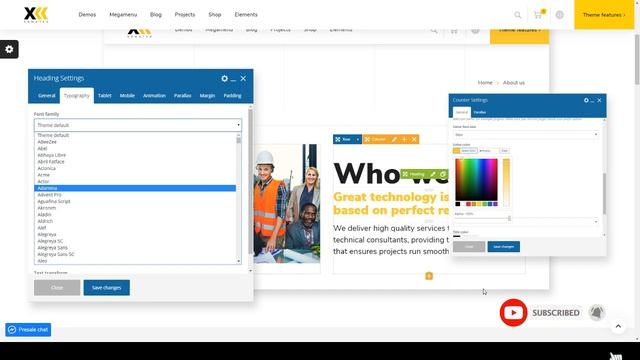Select the black preset color swatch below the picker
This screenshot has width=640, height=360.
coord(458,204)
